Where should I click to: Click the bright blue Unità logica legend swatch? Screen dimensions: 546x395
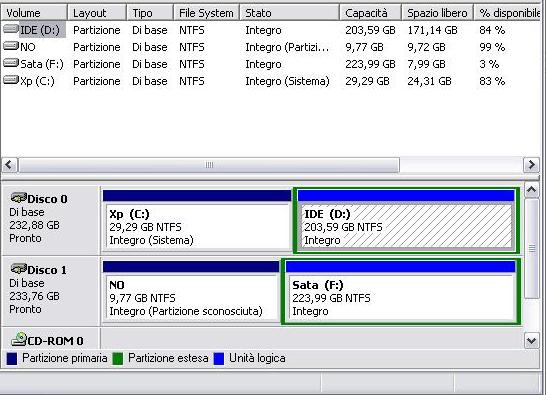(x=219, y=359)
